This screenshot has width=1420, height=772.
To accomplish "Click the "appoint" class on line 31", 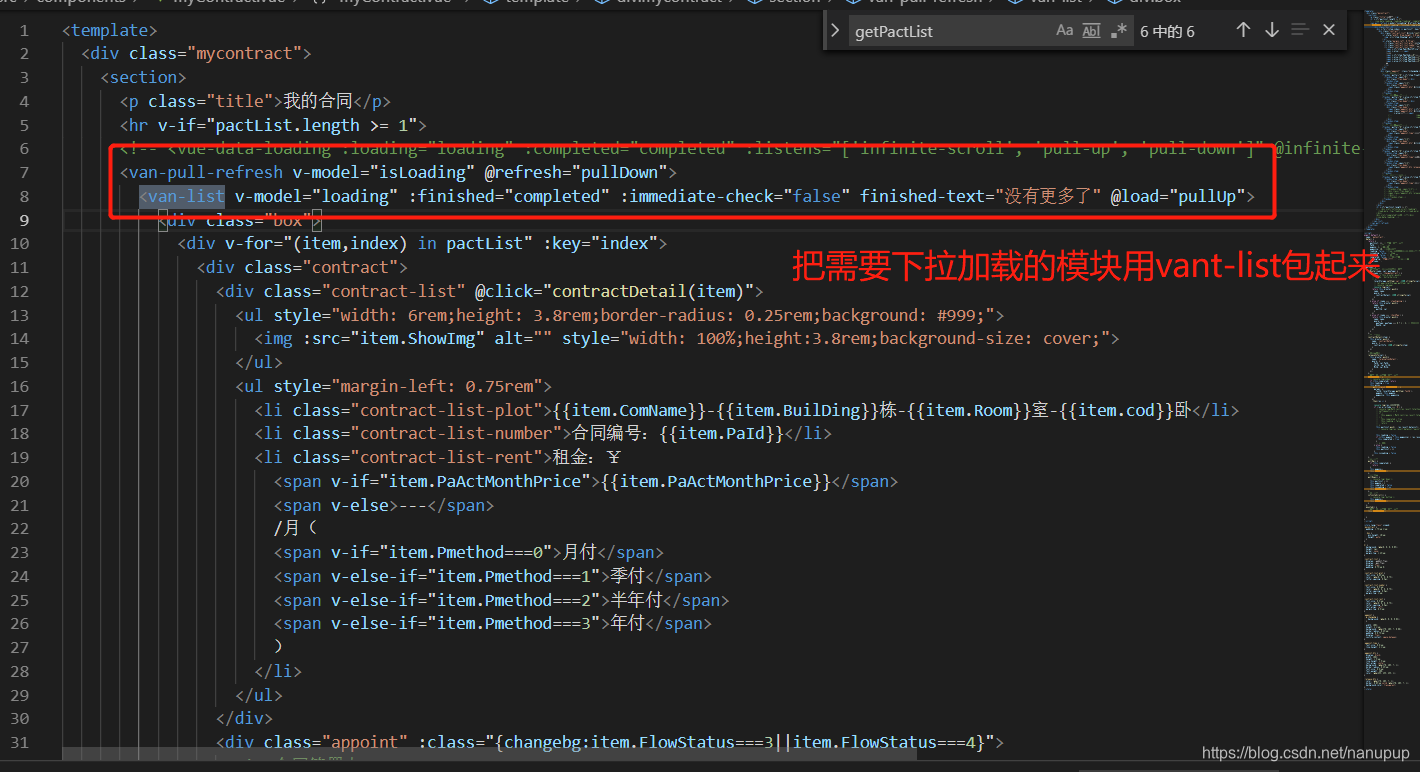I will [x=365, y=742].
